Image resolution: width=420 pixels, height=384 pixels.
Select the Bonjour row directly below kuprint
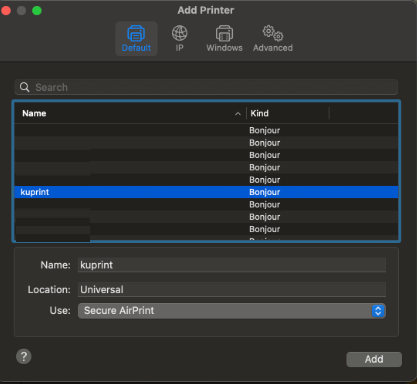point(206,204)
